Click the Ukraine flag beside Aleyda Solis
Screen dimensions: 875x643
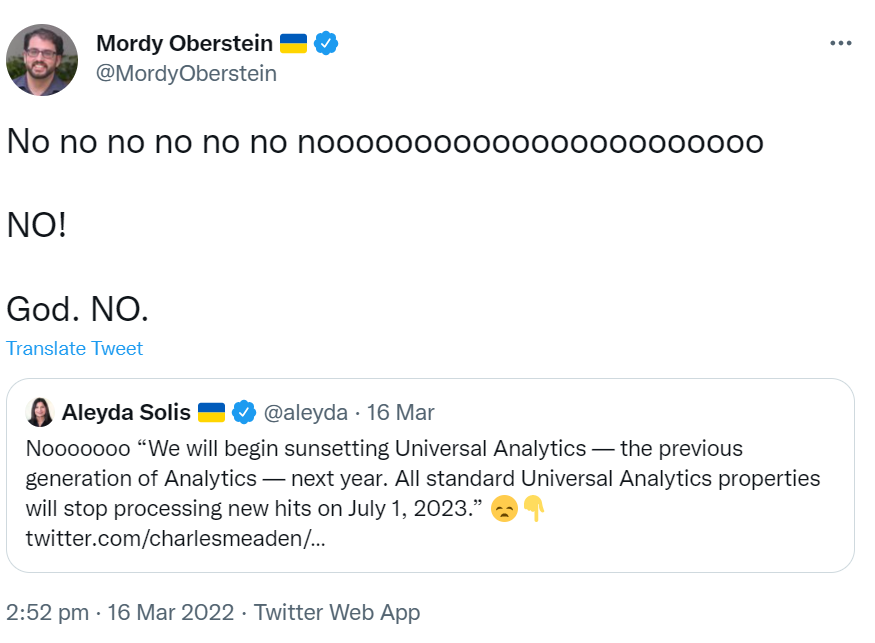212,412
